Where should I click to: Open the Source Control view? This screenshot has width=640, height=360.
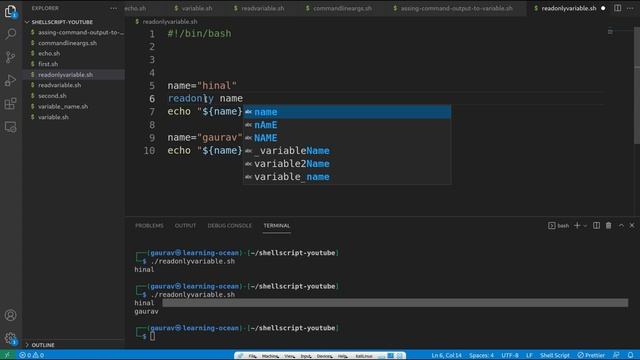[11, 57]
